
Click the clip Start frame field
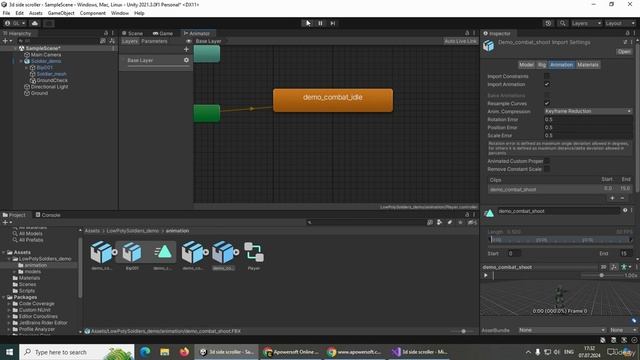pos(513,253)
